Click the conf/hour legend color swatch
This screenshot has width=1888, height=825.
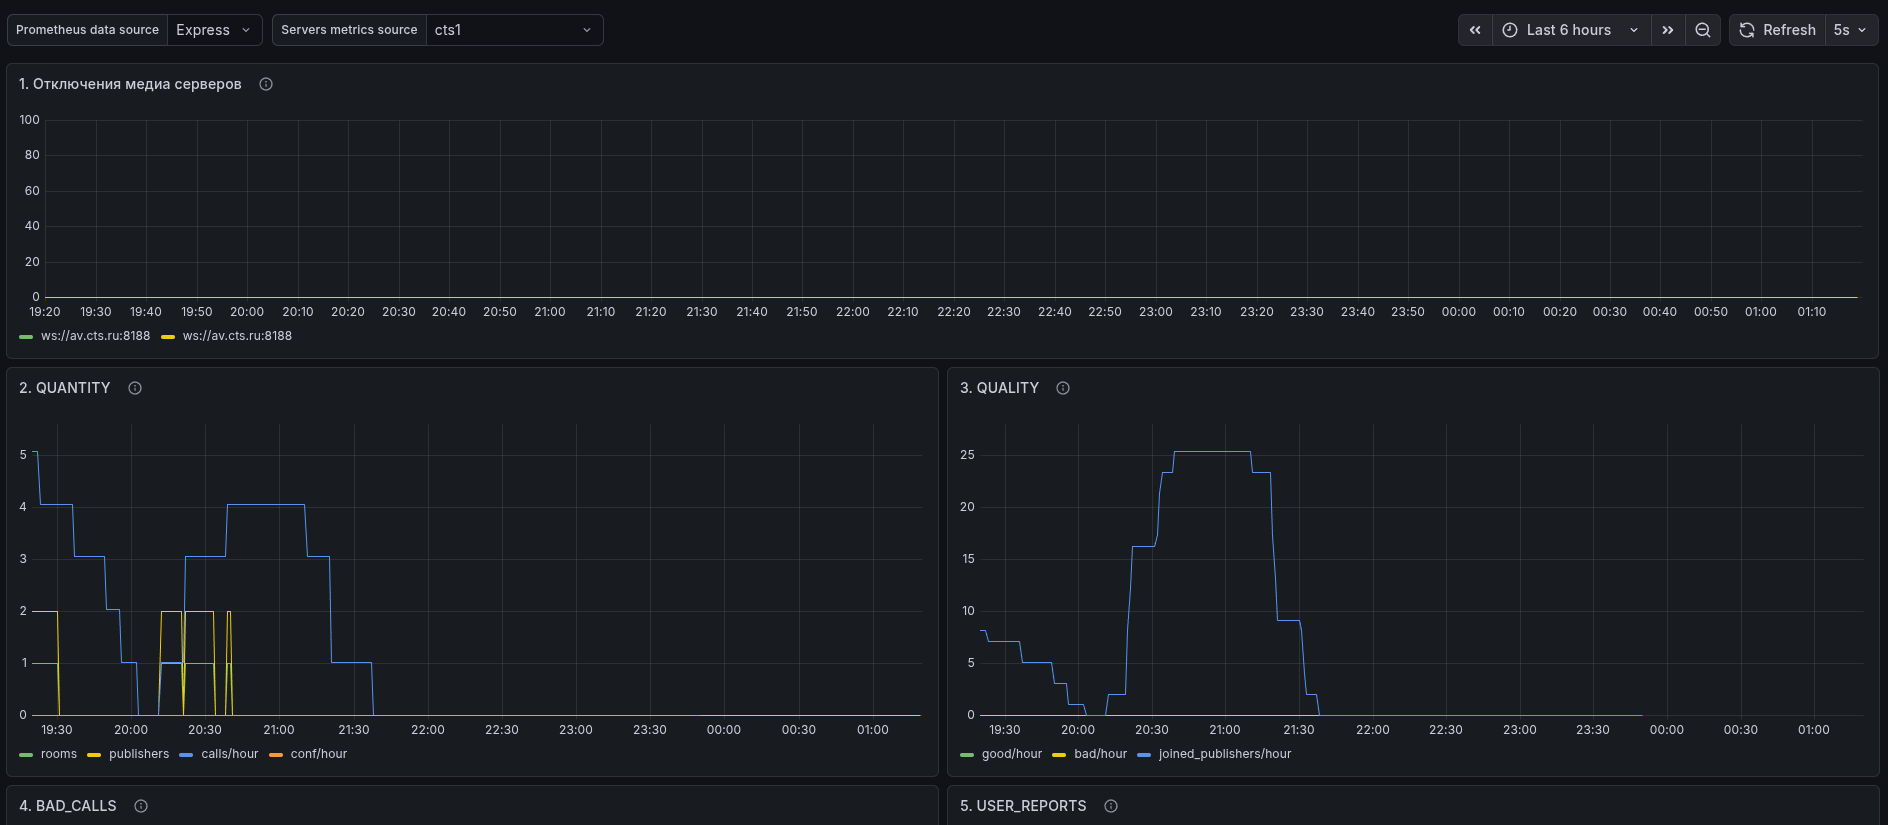click(276, 755)
